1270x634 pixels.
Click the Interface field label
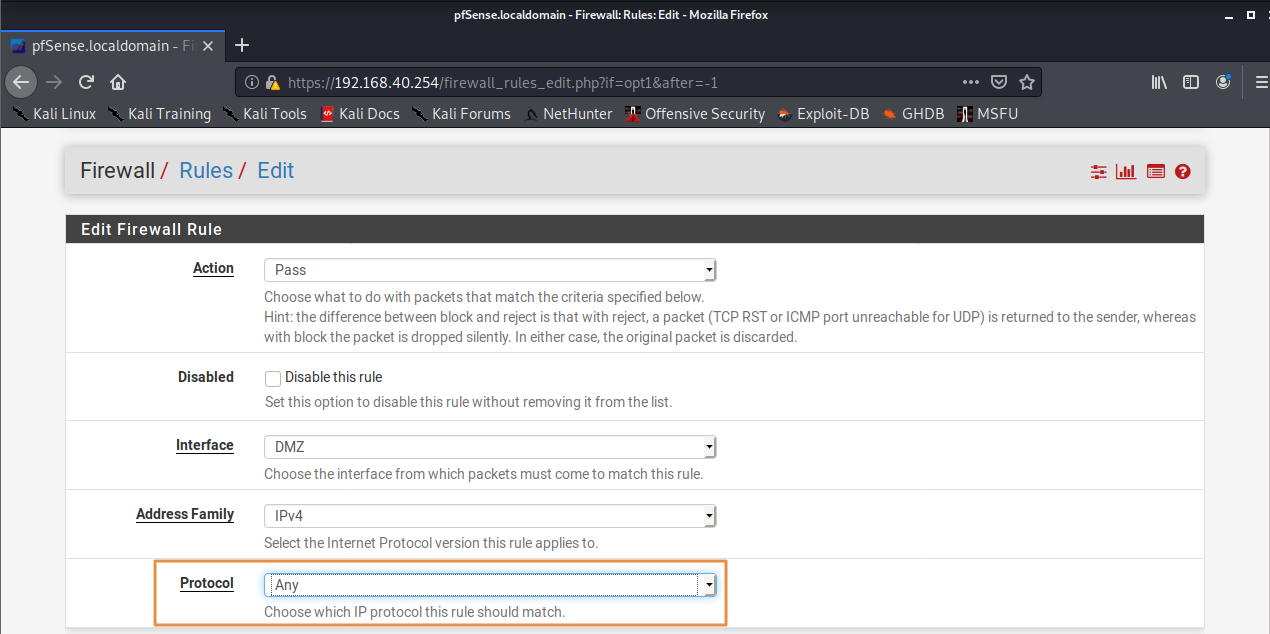pos(205,445)
